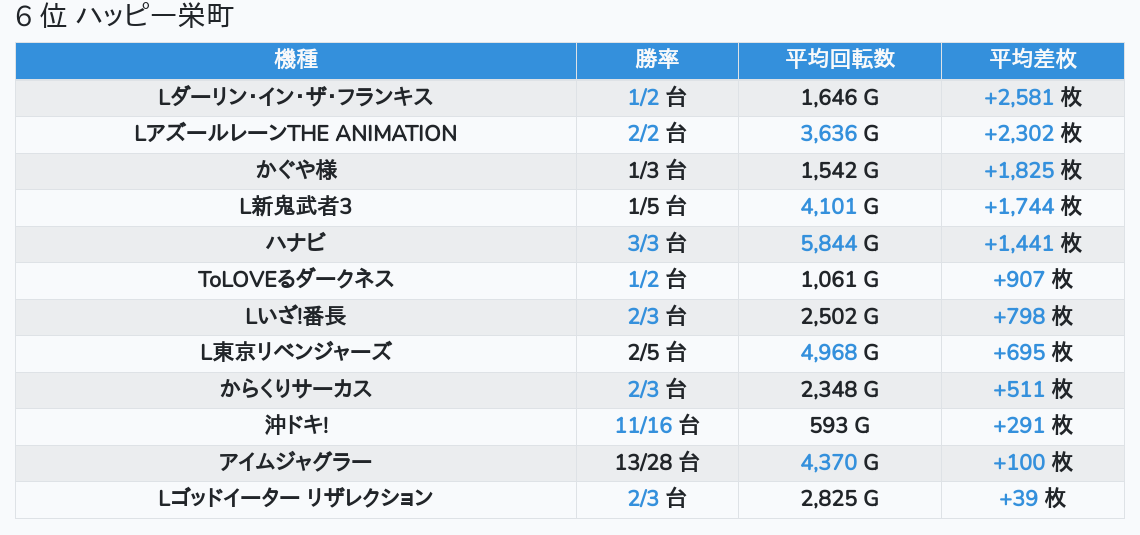Click the 平均回転数 column header
Viewport: 1140px width, 535px height.
839,60
